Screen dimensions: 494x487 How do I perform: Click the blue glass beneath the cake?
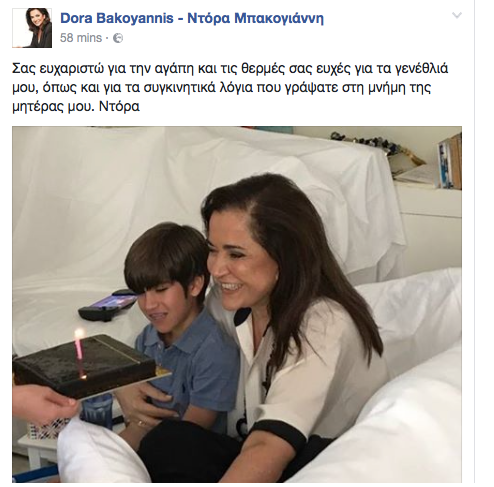(x=97, y=409)
